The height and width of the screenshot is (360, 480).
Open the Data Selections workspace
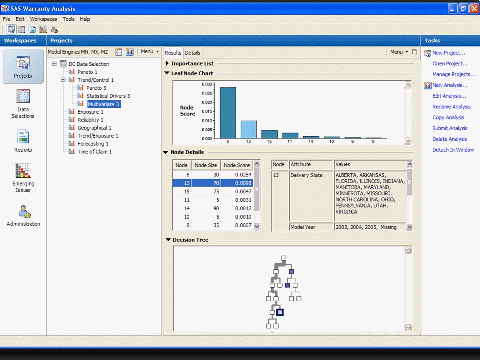23,104
